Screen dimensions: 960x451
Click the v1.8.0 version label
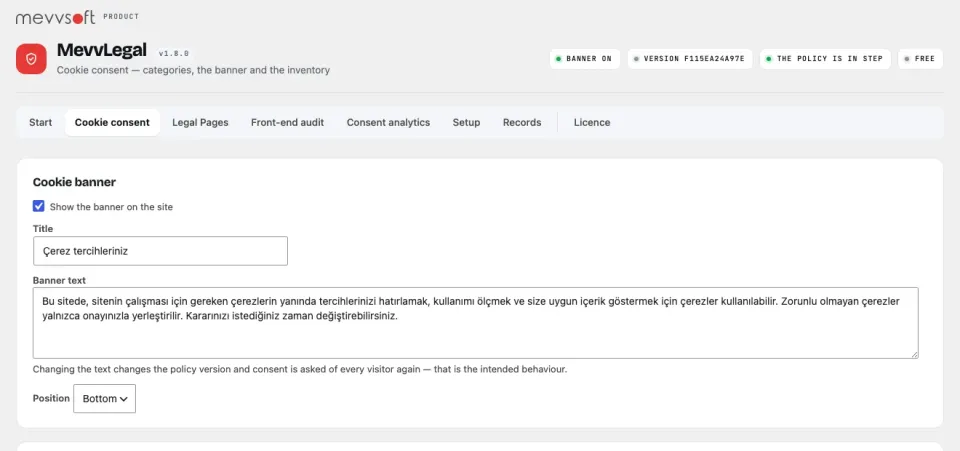[x=173, y=53]
